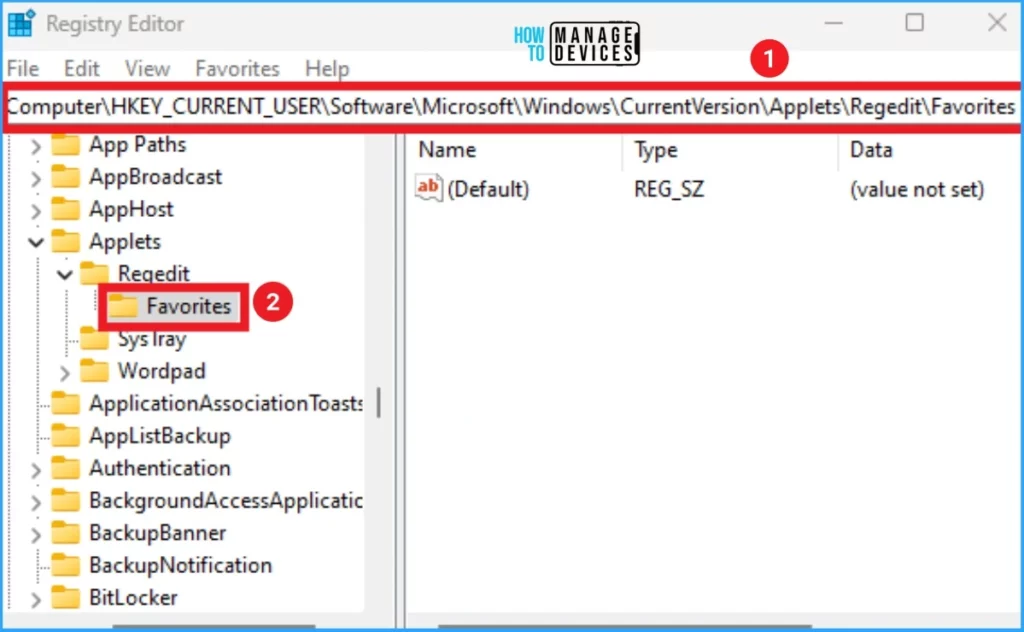Select the AppListBackup key label

[x=160, y=435]
